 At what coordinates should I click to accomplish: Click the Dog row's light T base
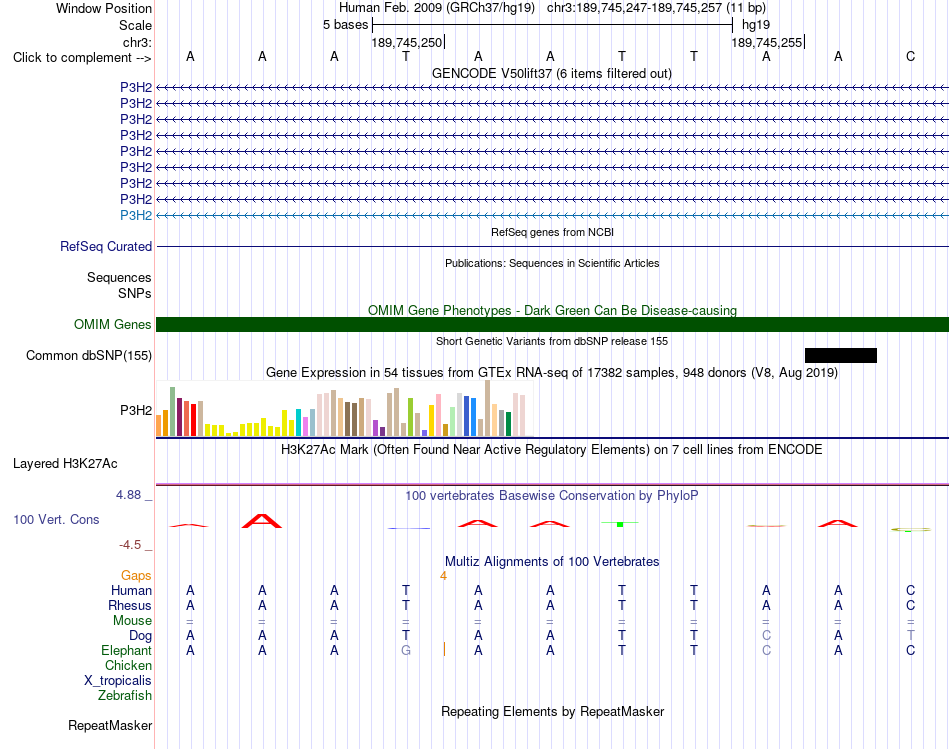[910, 635]
